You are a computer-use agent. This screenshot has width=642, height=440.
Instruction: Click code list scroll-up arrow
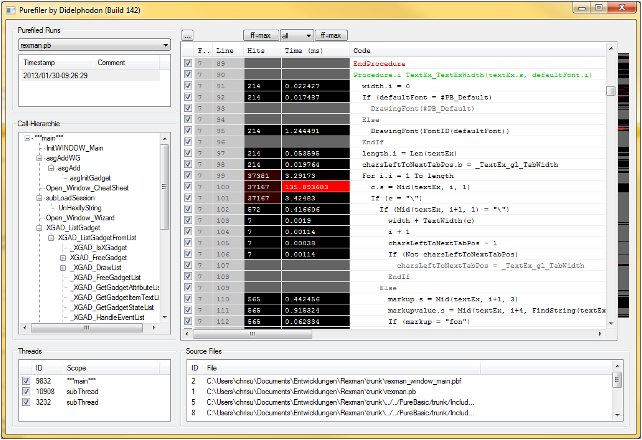610,49
